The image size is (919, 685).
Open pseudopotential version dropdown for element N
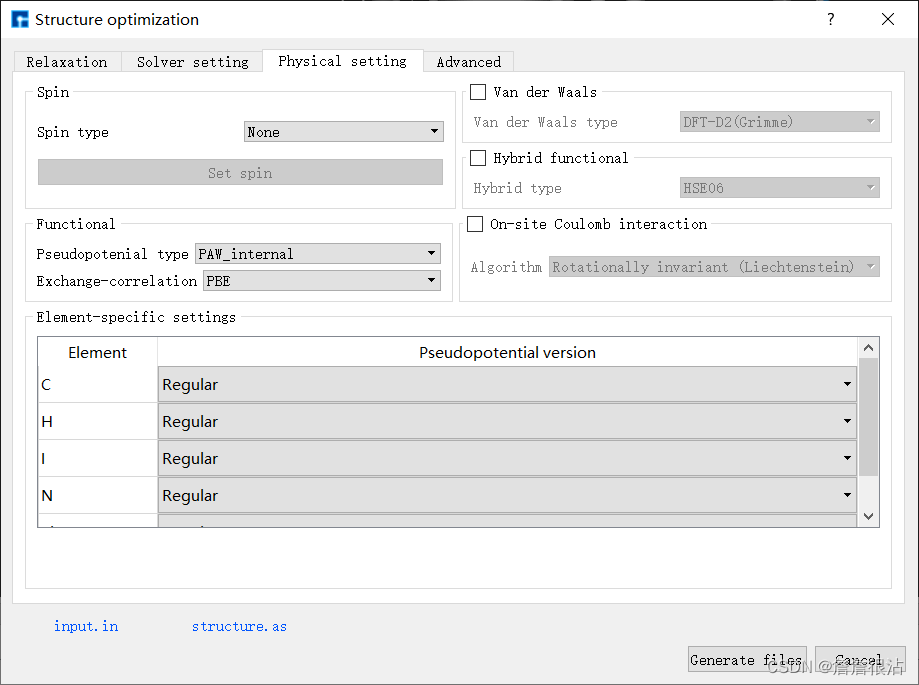(x=507, y=495)
